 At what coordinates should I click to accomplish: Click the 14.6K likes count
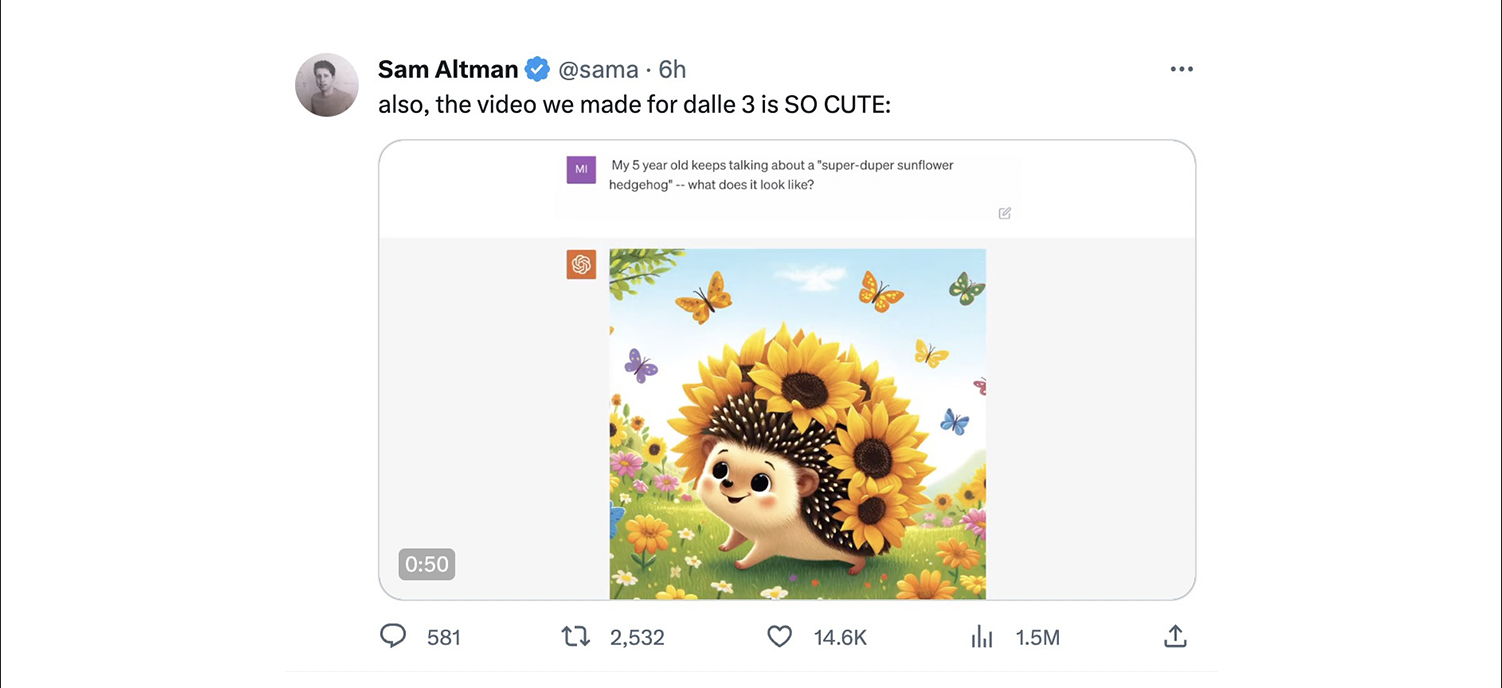pyautogui.click(x=840, y=637)
